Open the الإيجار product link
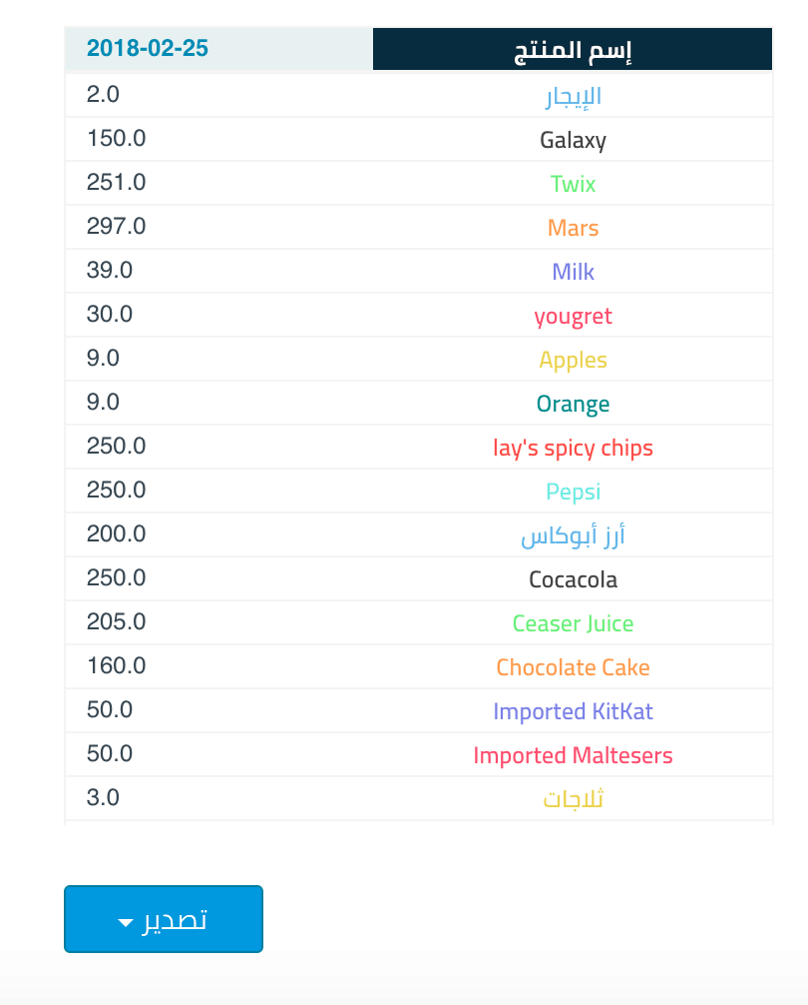The height and width of the screenshot is (1005, 808). [573, 97]
